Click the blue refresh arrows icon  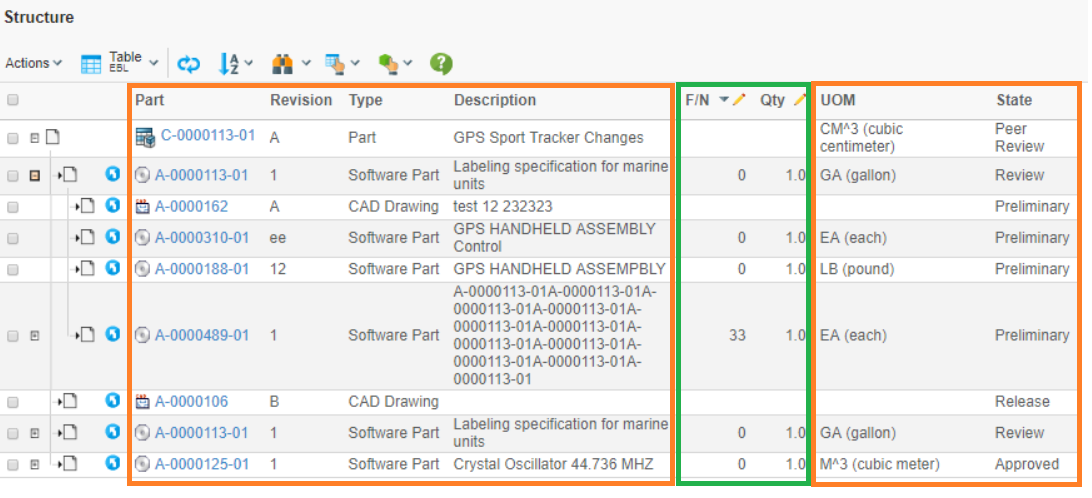(189, 64)
